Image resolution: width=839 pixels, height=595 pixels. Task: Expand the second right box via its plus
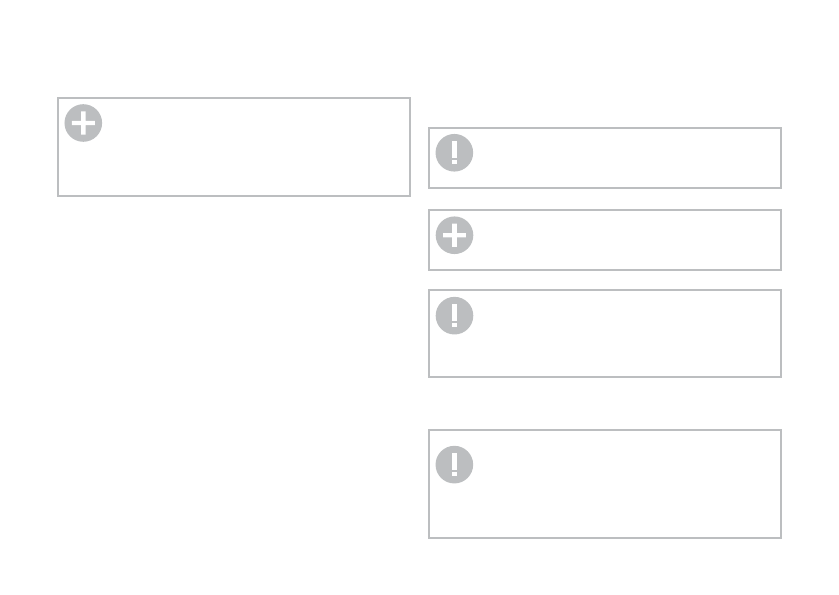[454, 235]
